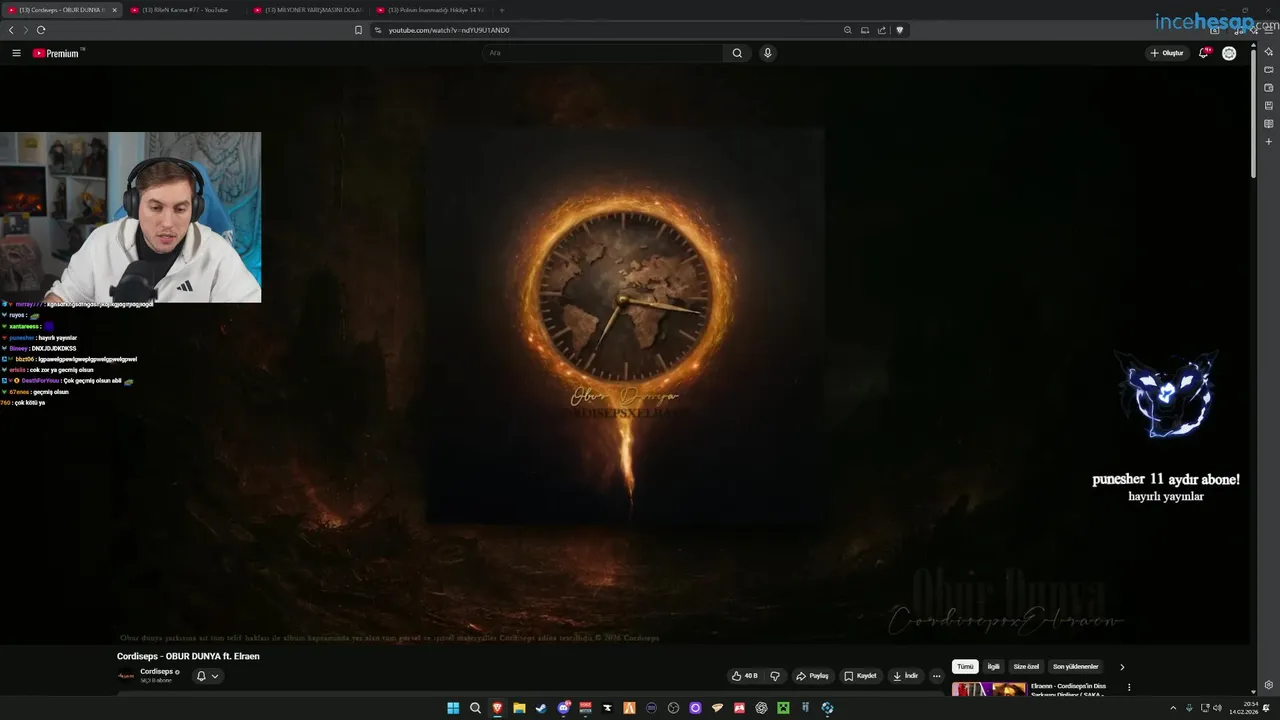Select the Tümü filter chip
This screenshot has height=720, width=1280.
pos(965,667)
